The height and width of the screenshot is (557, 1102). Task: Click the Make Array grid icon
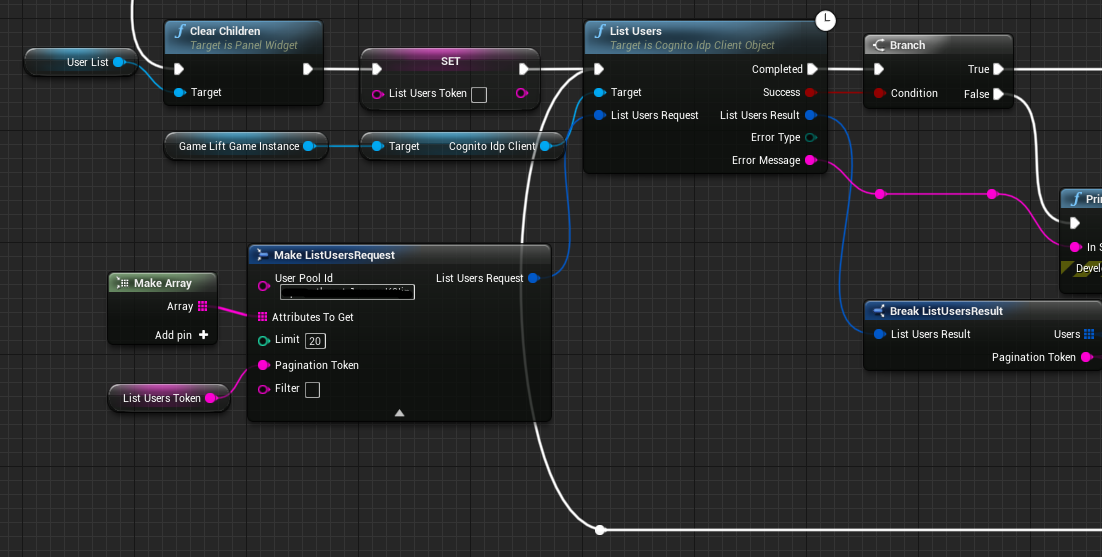pos(123,283)
